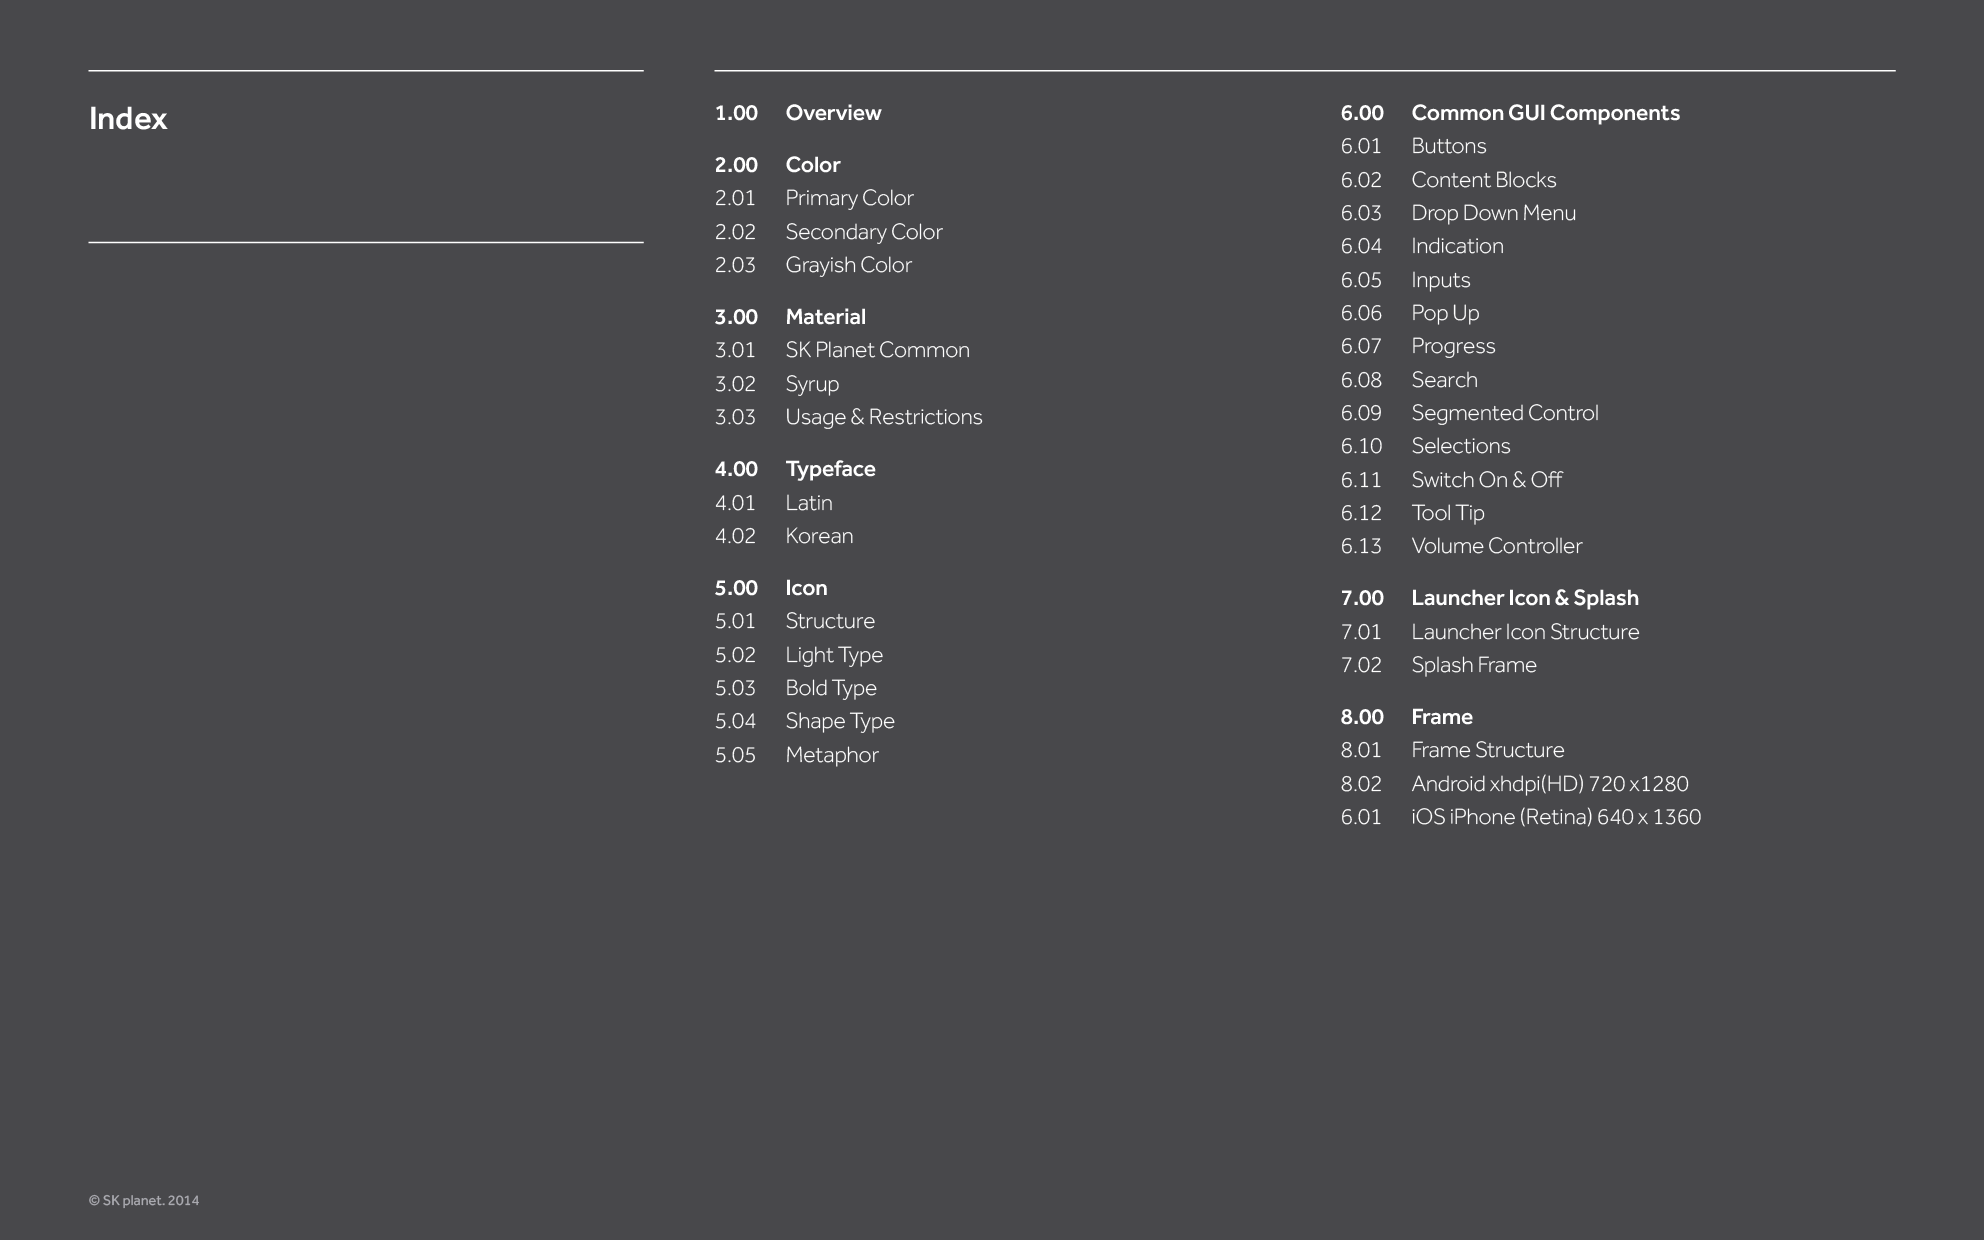Viewport: 1984px width, 1240px height.
Task: Select the Color section heading
Action: 812,165
